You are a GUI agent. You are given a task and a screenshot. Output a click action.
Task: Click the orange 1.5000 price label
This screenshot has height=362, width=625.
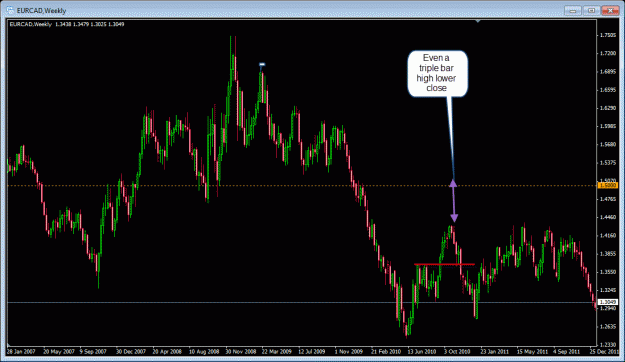coord(609,186)
